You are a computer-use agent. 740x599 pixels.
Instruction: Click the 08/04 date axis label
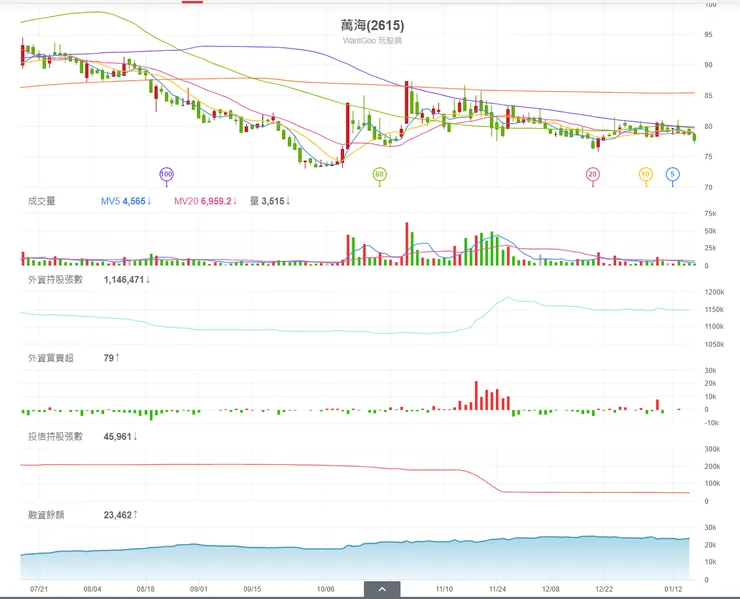tap(92, 589)
